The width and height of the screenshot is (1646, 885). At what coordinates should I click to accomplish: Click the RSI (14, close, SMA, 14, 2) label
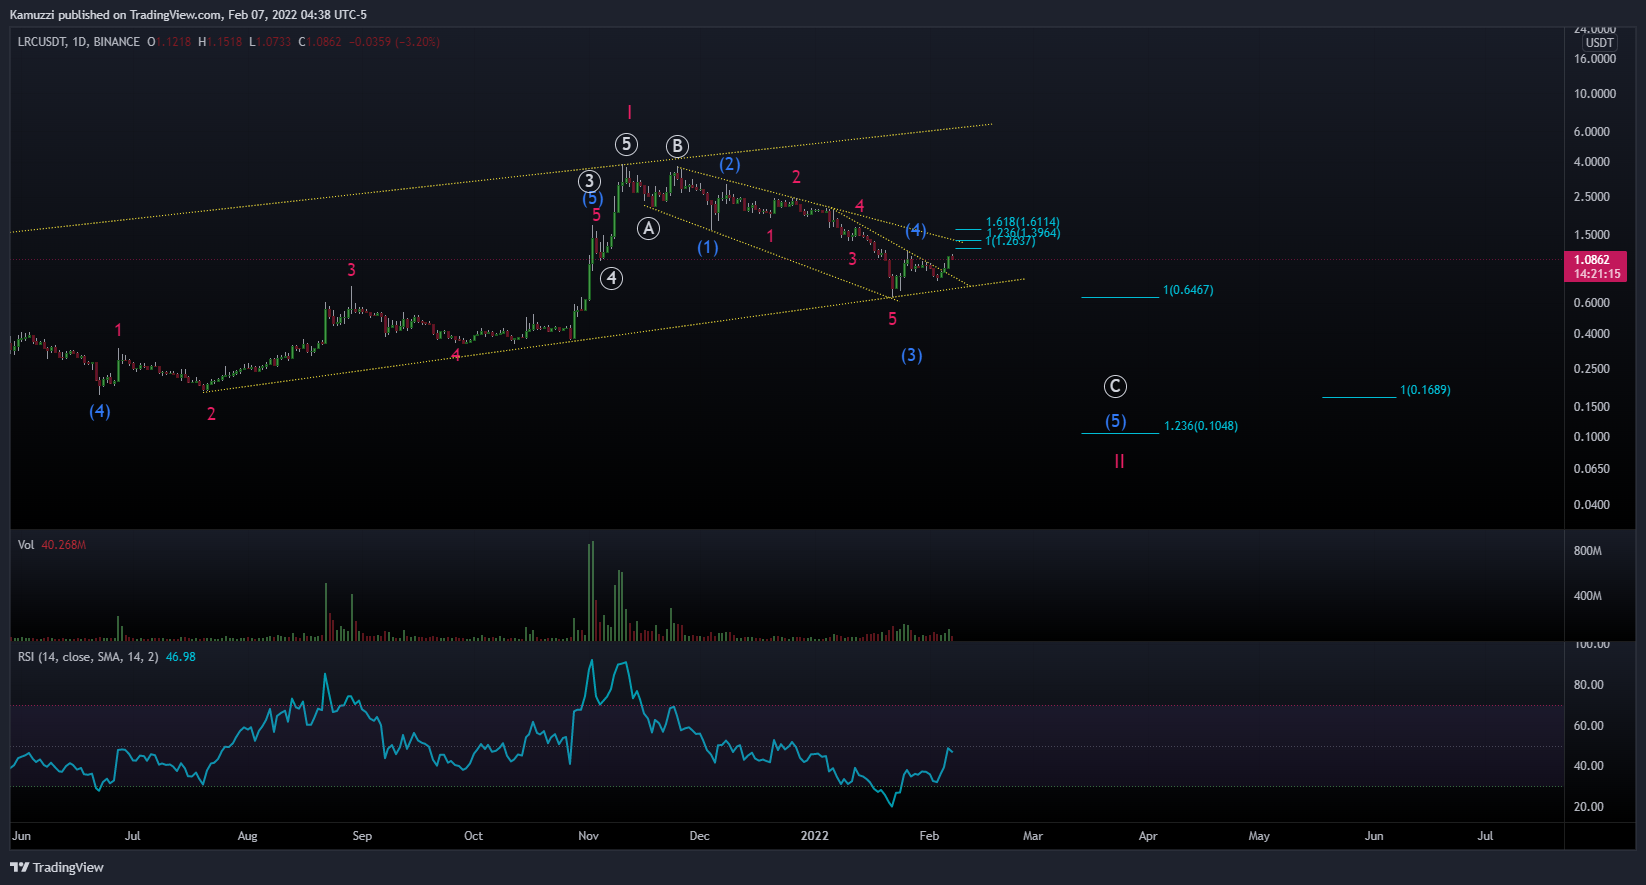88,657
